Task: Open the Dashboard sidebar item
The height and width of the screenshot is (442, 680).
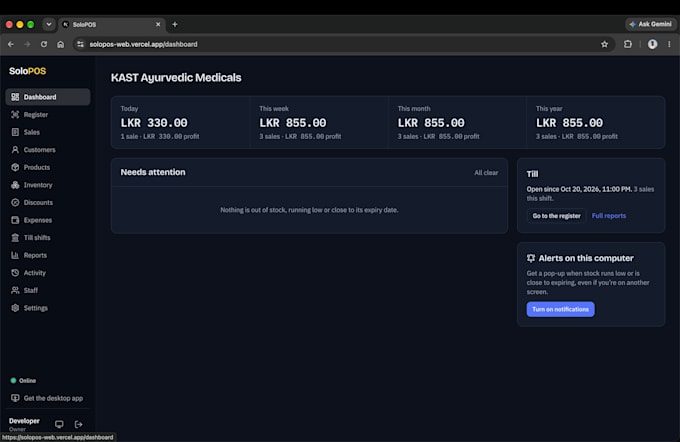Action: coord(48,97)
